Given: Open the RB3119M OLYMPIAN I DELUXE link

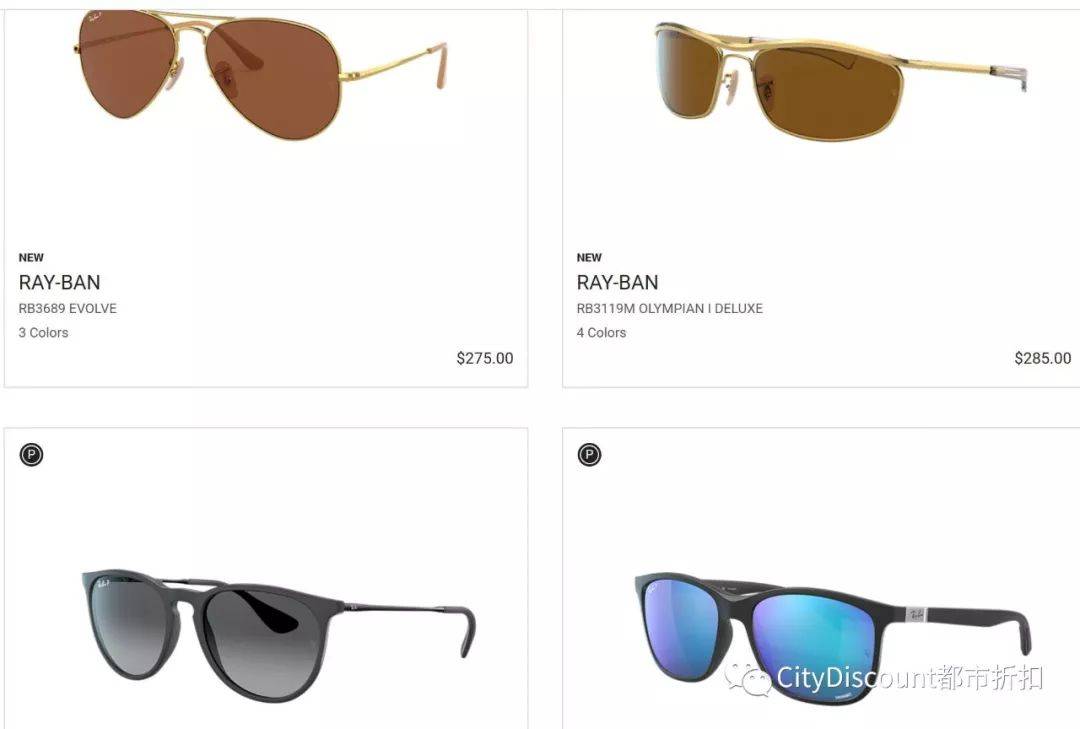Looking at the screenshot, I should pos(669,308).
